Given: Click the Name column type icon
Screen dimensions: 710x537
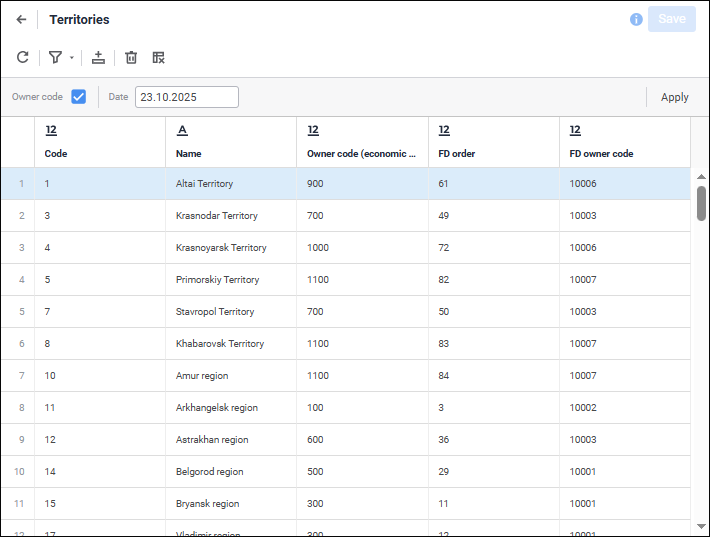Looking at the screenshot, I should (x=182, y=130).
